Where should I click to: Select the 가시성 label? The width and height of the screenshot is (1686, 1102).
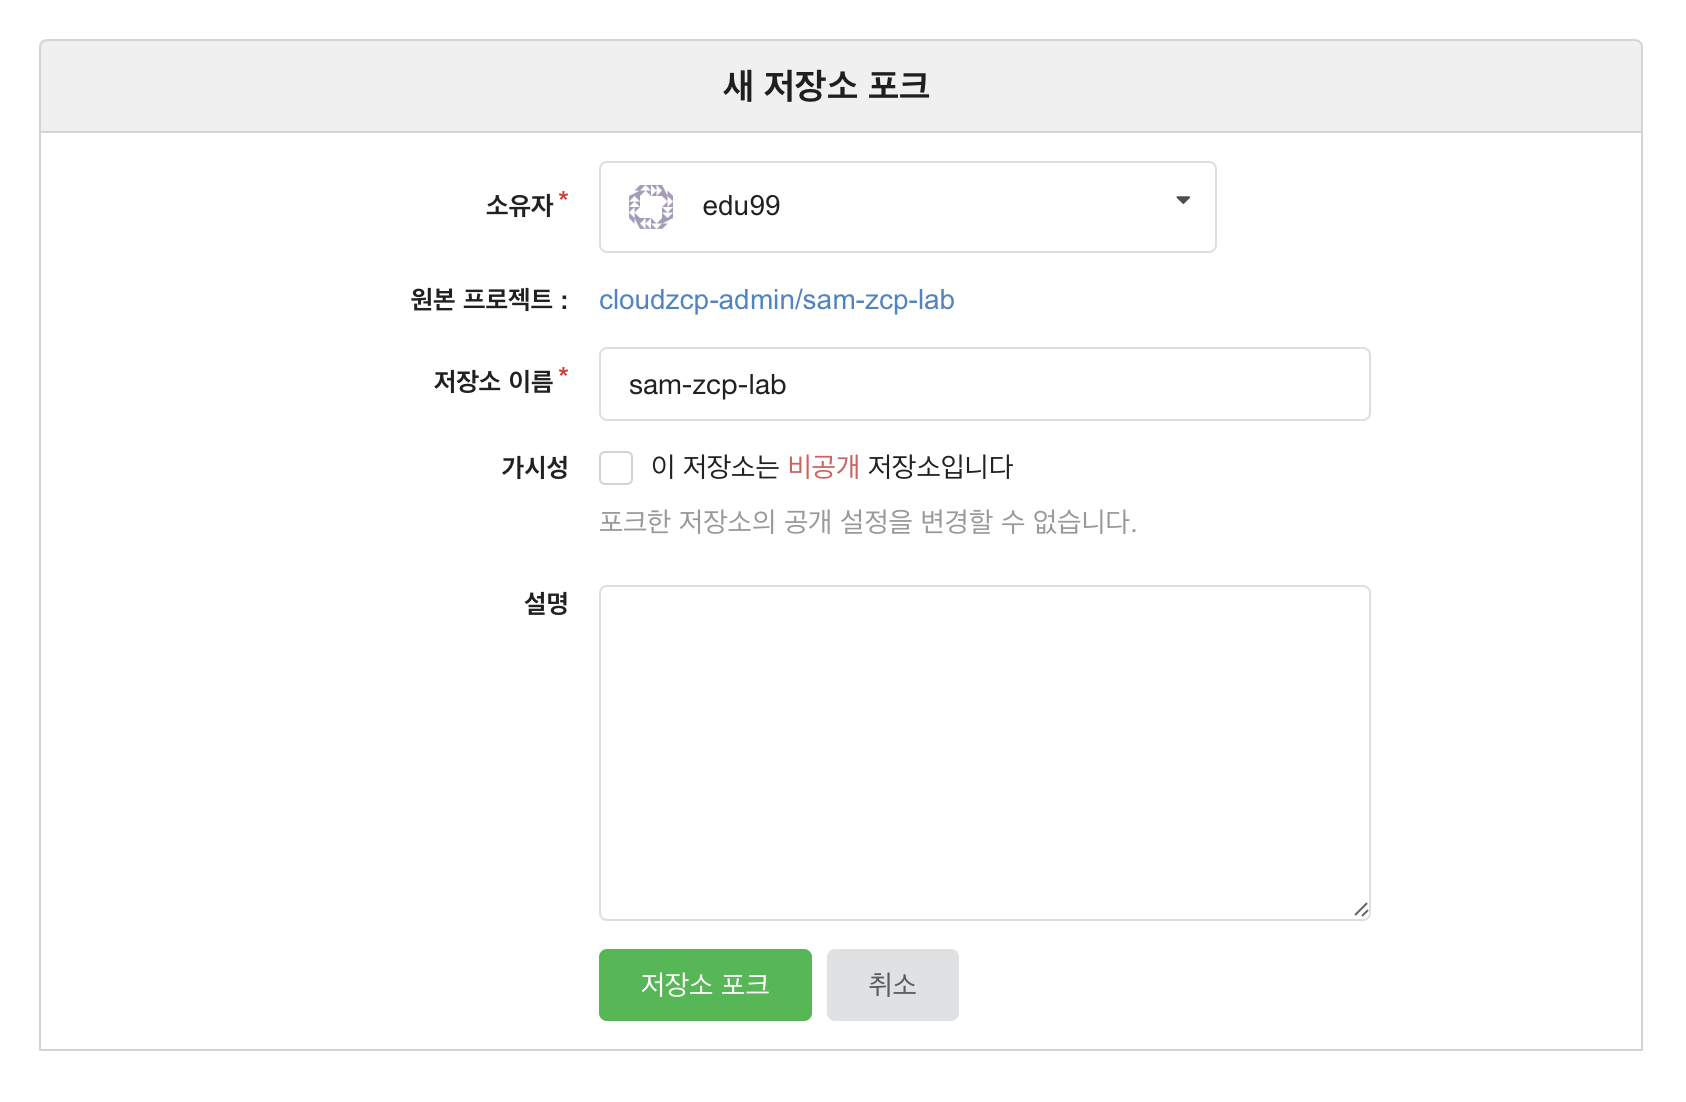(534, 467)
